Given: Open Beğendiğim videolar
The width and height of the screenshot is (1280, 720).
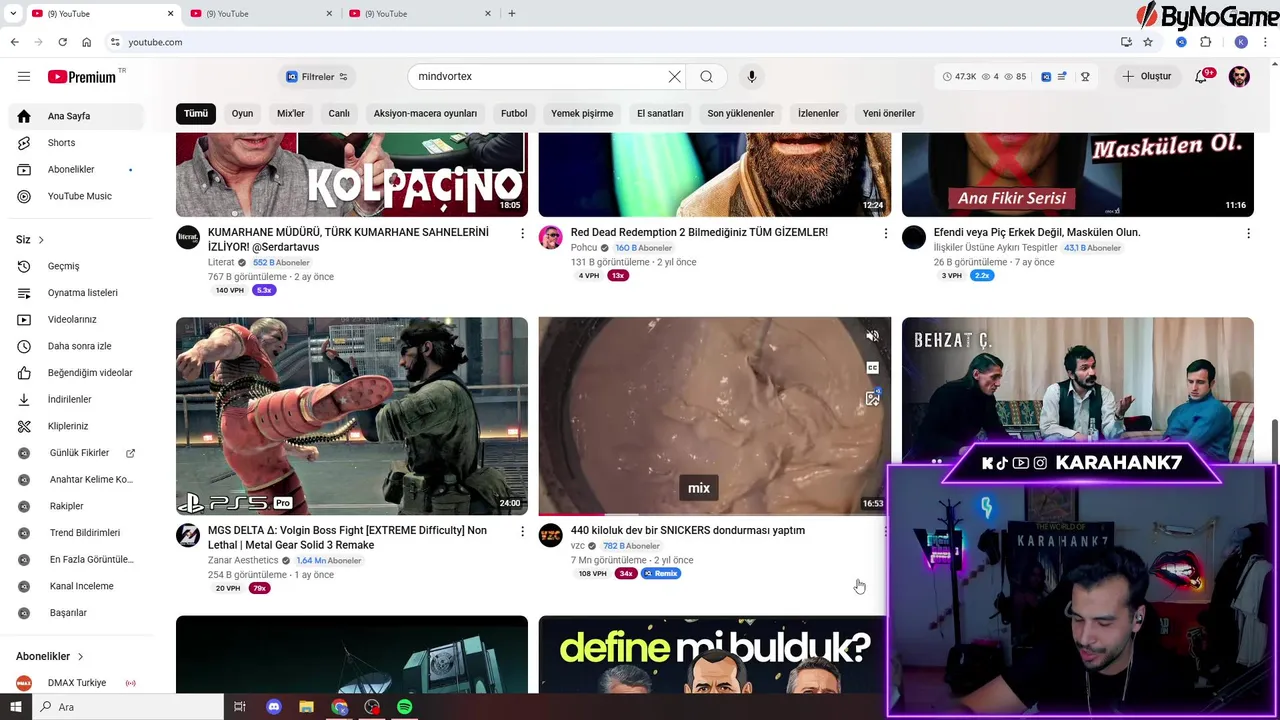Looking at the screenshot, I should (x=76, y=373).
